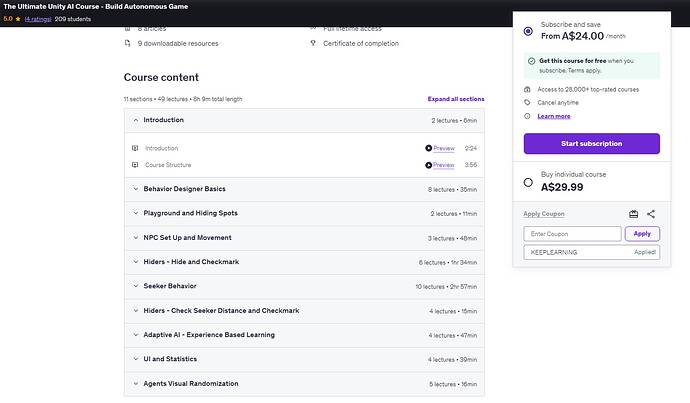The width and height of the screenshot is (690, 403).
Task: Click the course title in top header bar
Action: (x=95, y=7)
